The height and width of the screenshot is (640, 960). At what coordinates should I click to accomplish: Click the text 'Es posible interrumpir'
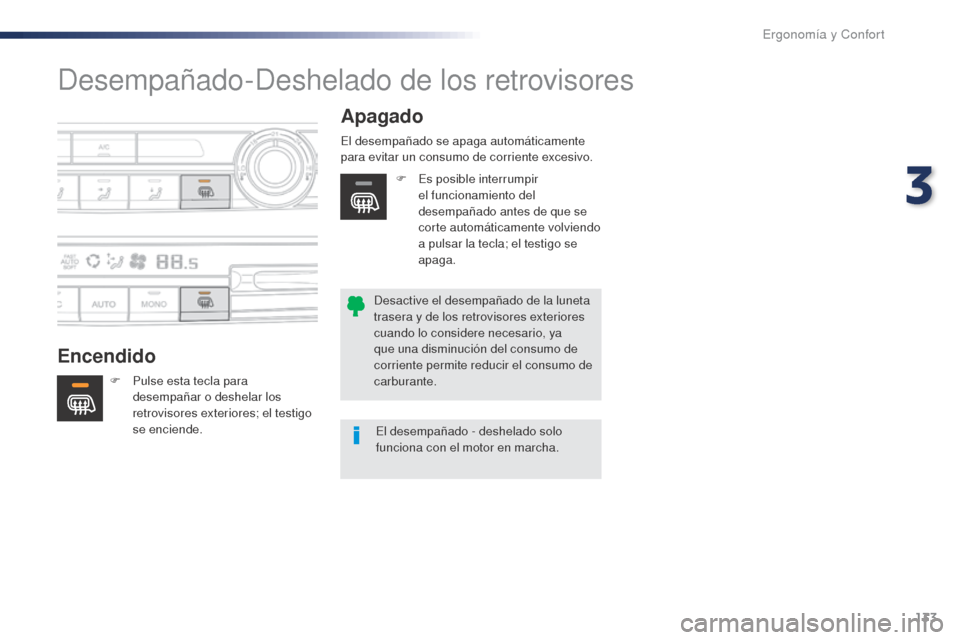pos(478,179)
